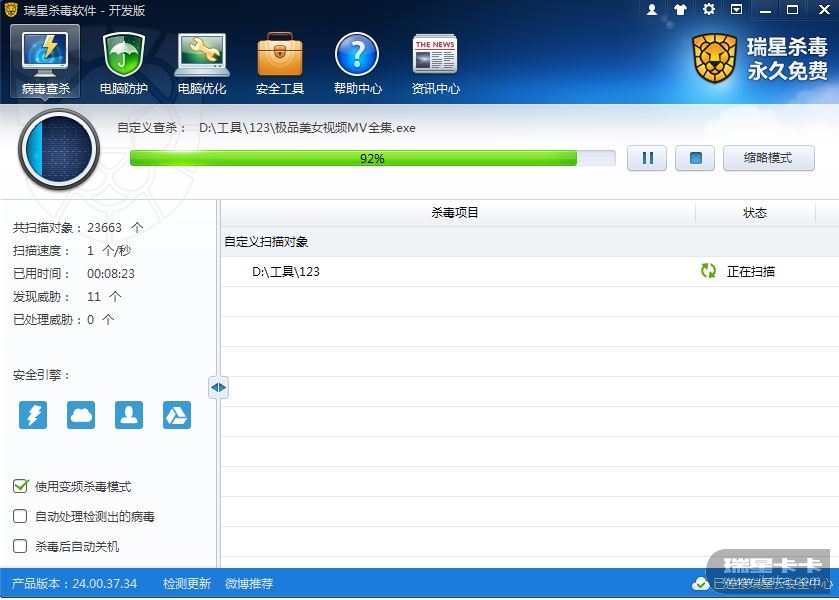The height and width of the screenshot is (600, 839).
Task: Click the lightning fast-scan engine icon
Action: [33, 415]
